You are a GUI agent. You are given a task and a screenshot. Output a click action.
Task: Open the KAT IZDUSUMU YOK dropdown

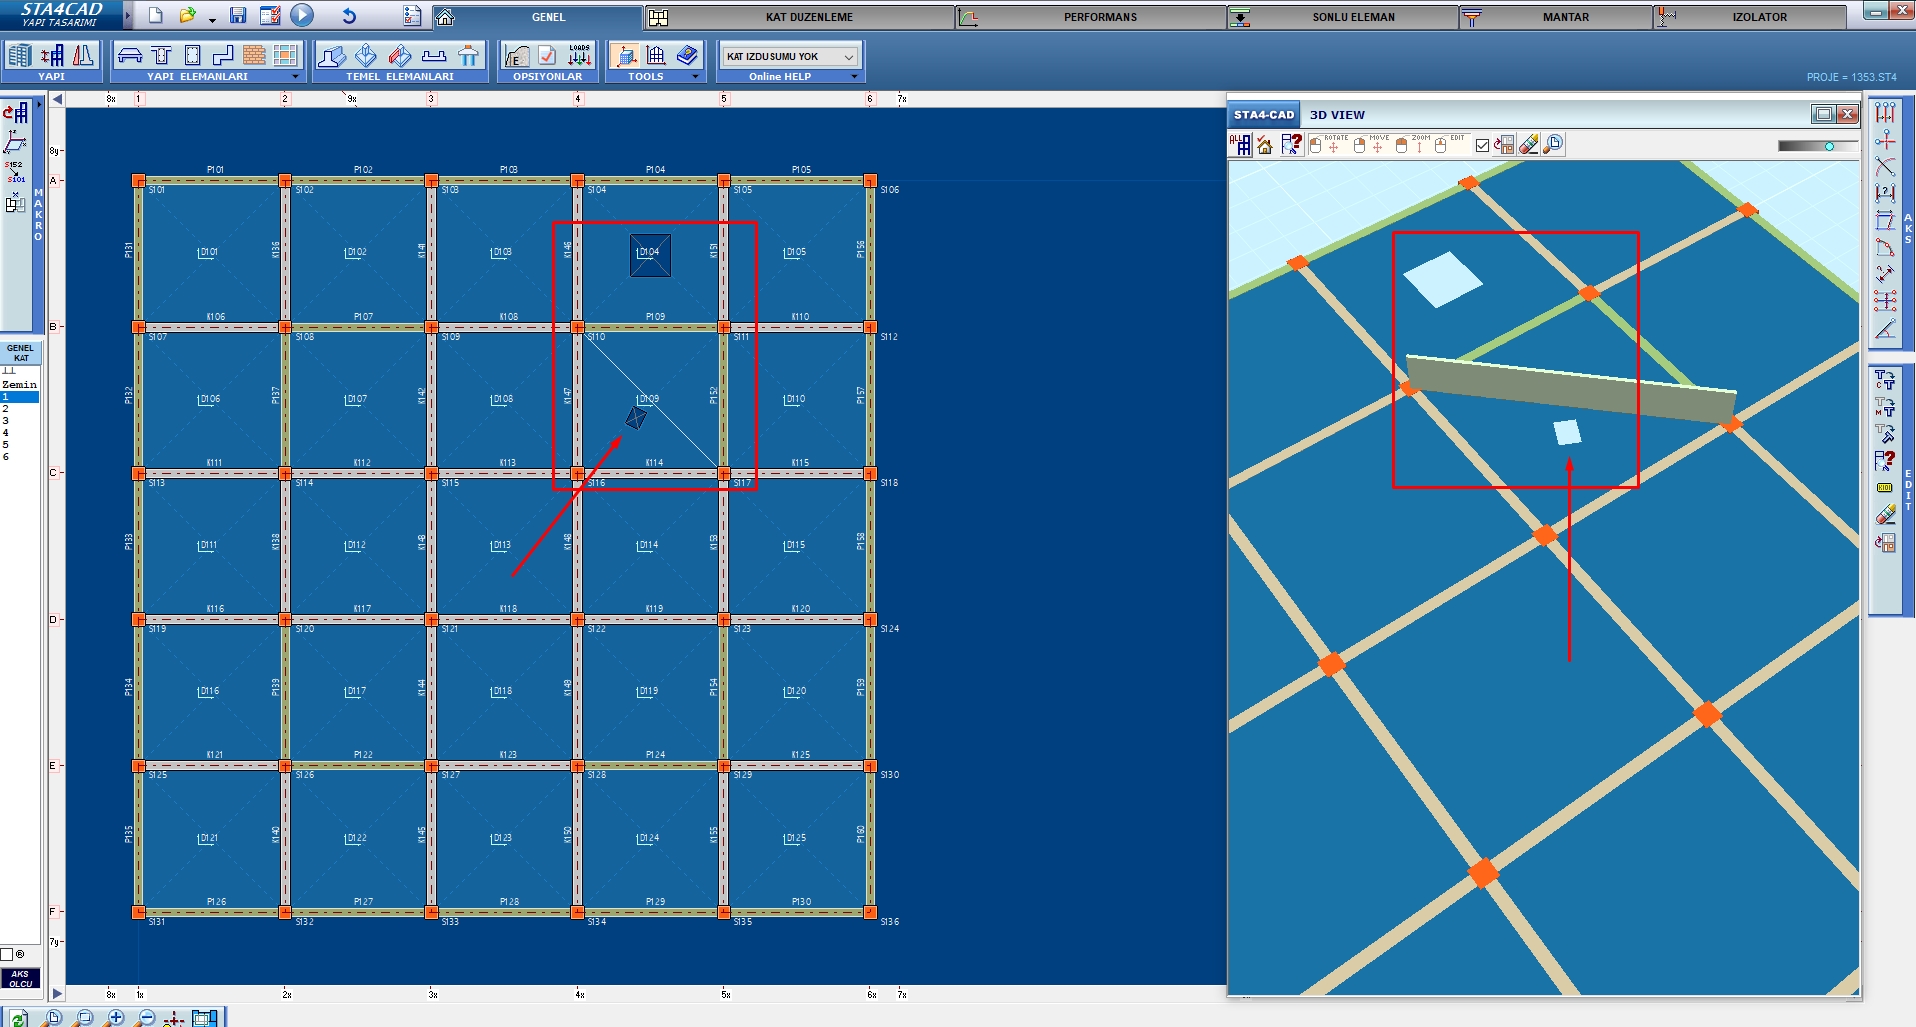[790, 56]
